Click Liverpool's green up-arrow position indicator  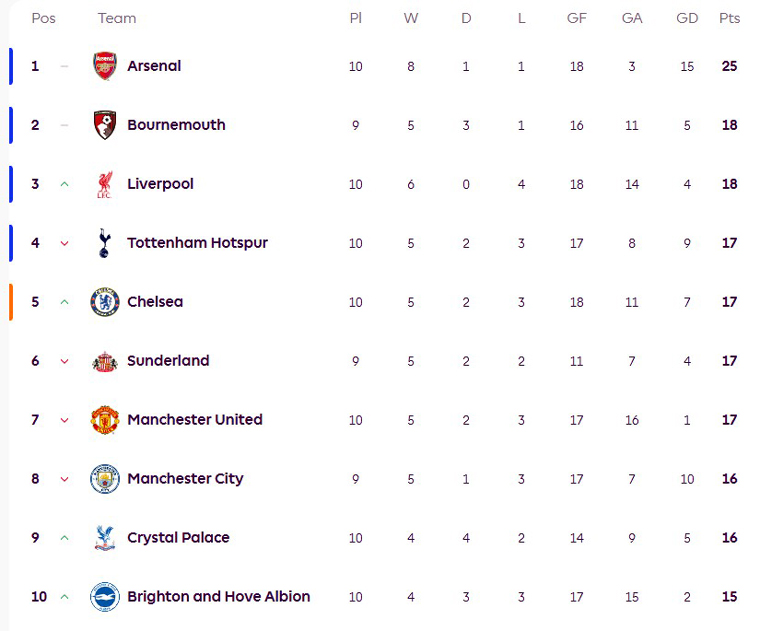[x=65, y=184]
